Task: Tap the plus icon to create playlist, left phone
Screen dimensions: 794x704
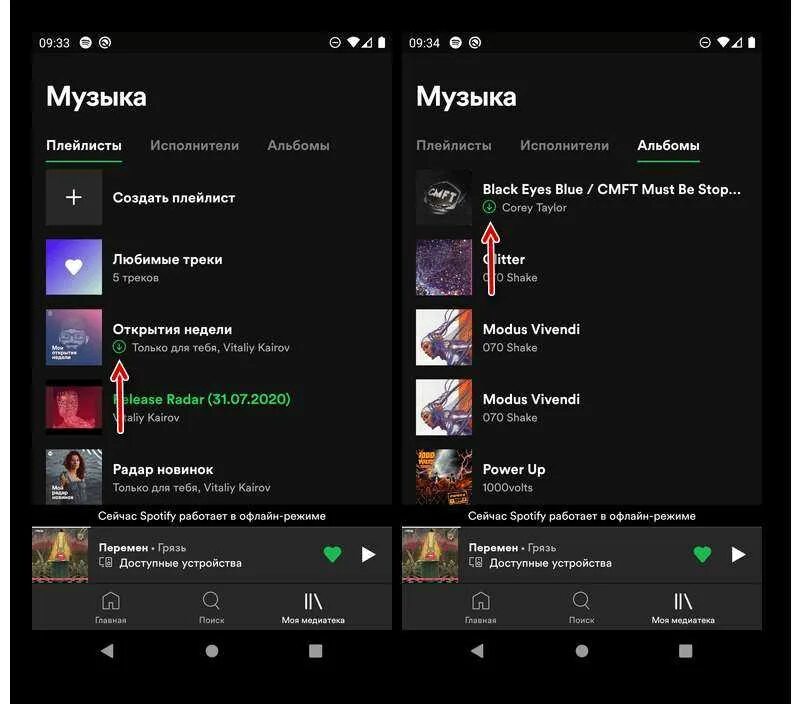Action: tap(74, 197)
